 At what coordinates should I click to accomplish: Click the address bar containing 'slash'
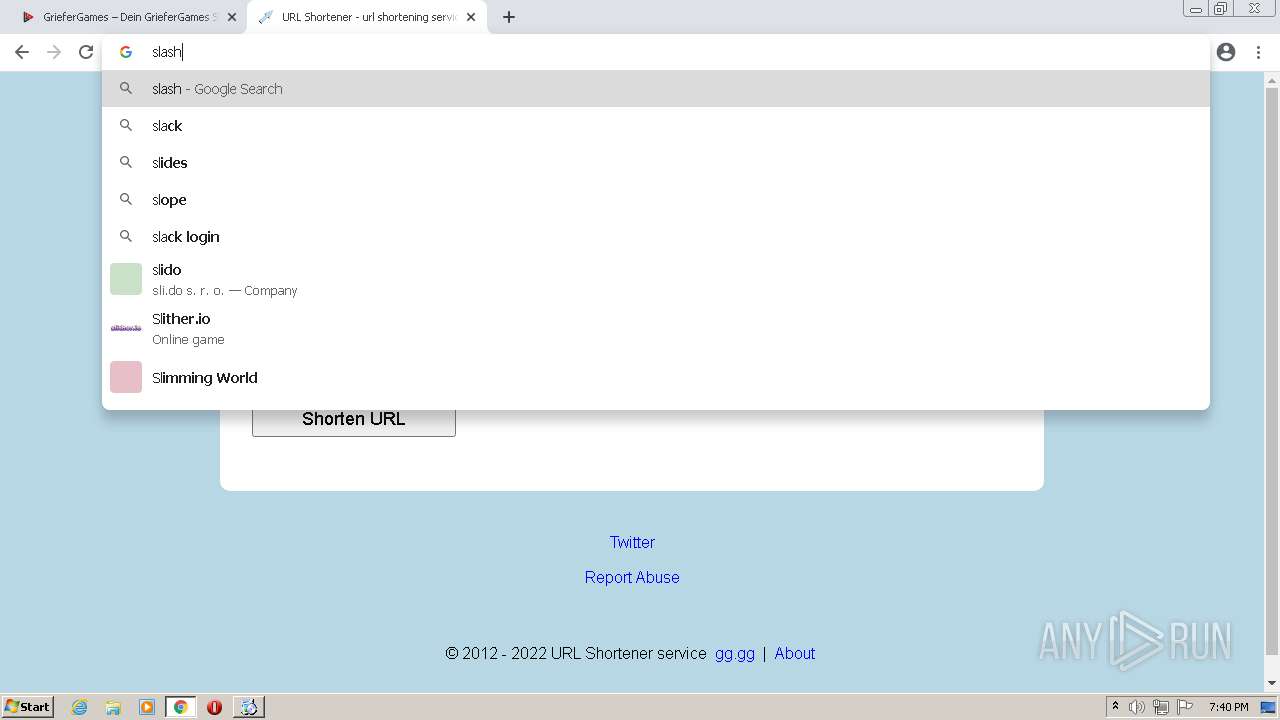655,52
